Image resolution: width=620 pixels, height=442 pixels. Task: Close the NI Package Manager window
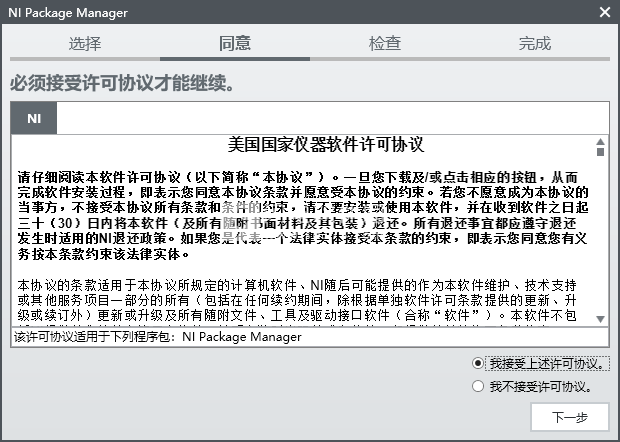pos(605,12)
